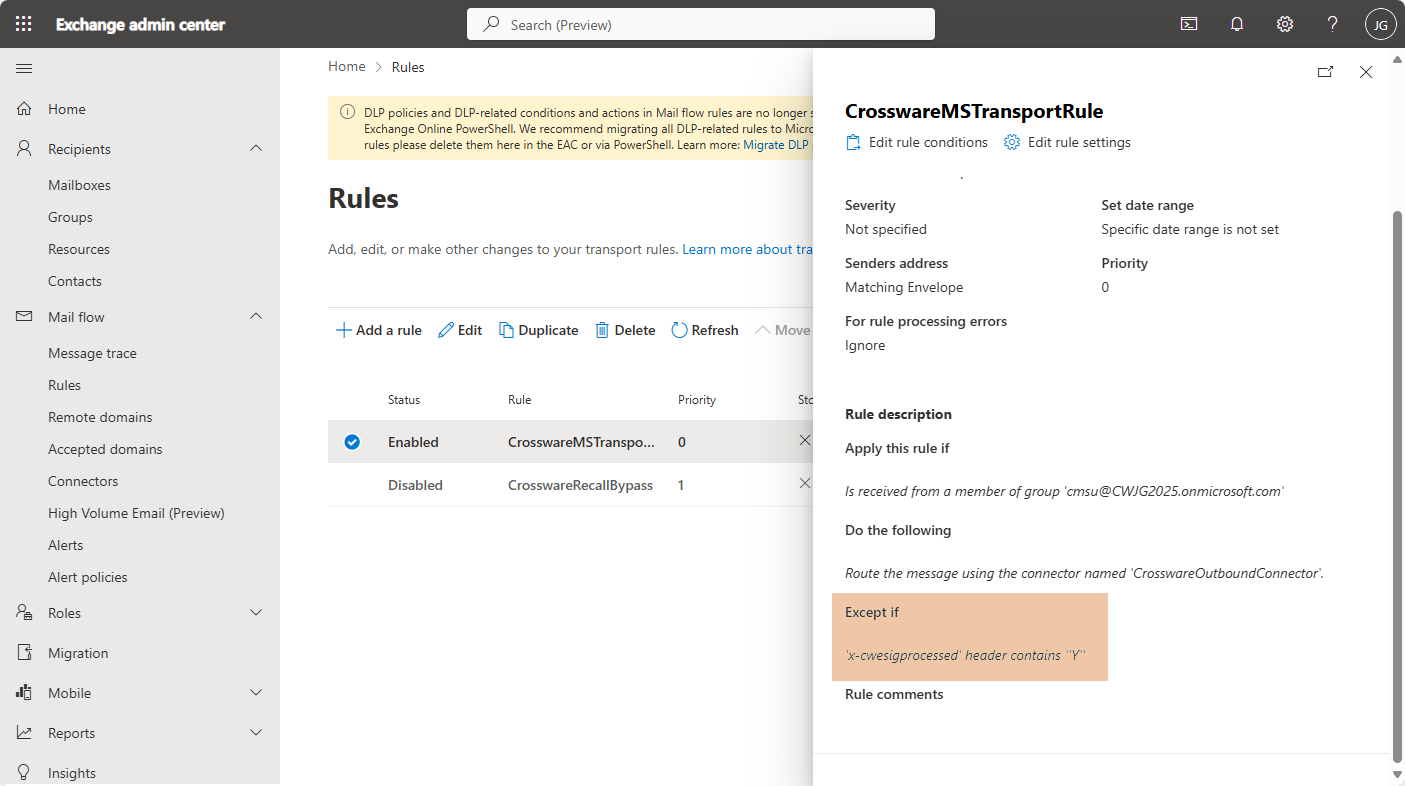Click the details panel vertical scrollbar

point(1397,480)
